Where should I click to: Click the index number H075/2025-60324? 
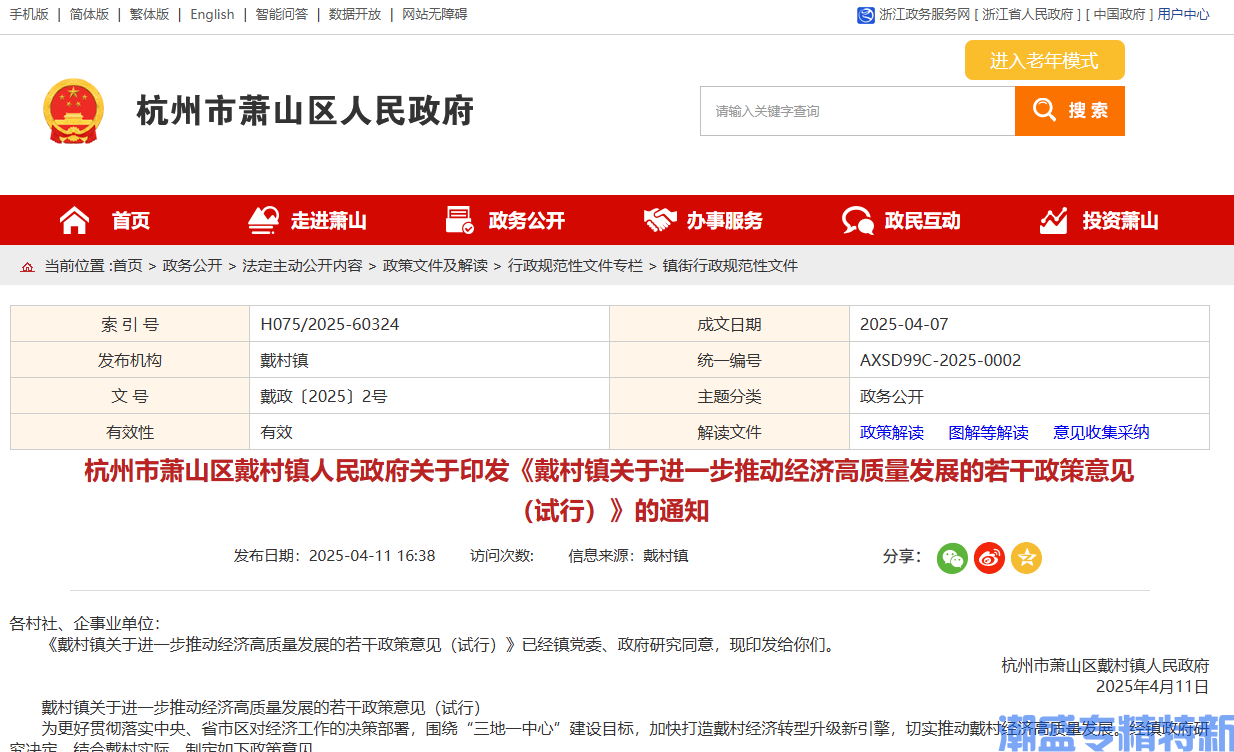coord(330,324)
